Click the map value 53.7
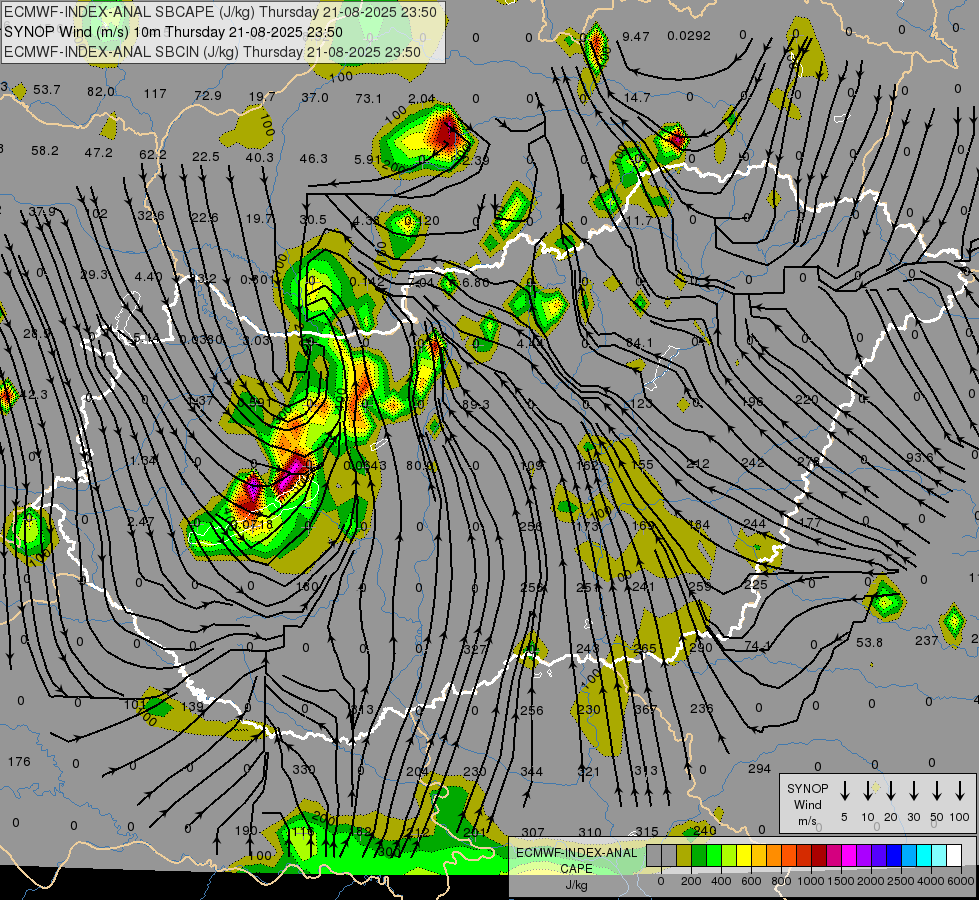 [x=47, y=89]
